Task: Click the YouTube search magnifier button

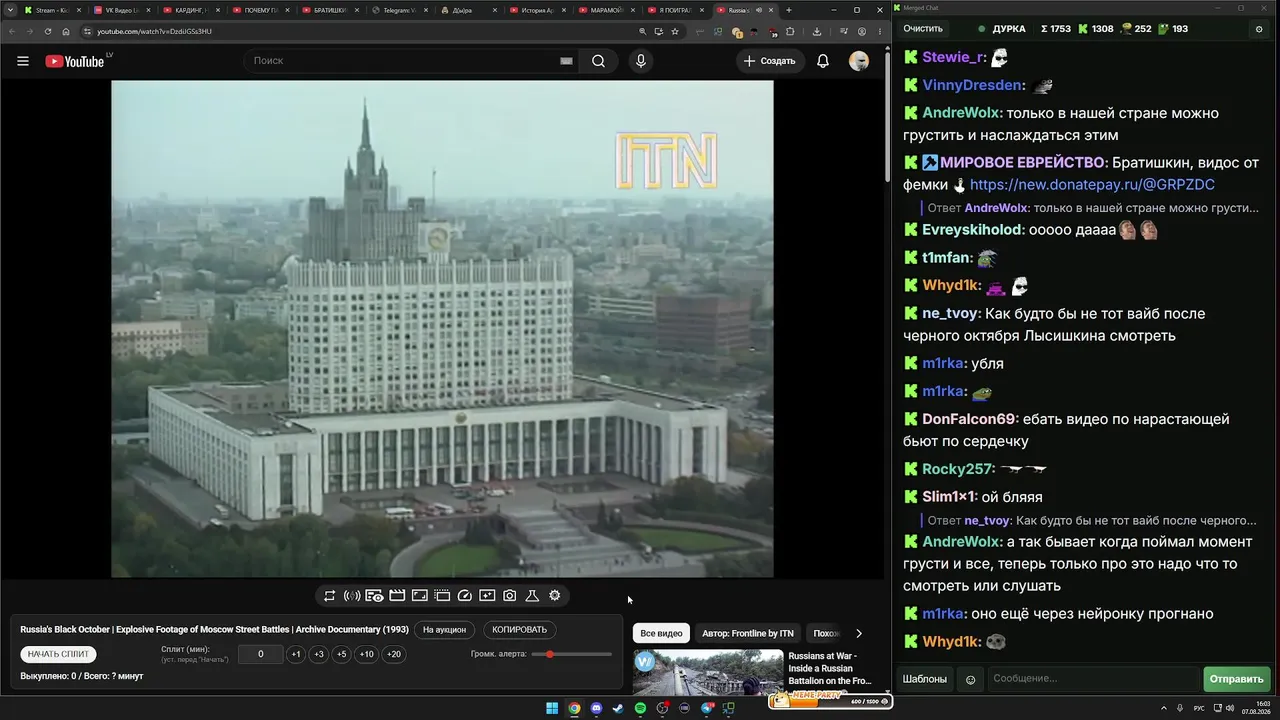Action: coord(598,61)
